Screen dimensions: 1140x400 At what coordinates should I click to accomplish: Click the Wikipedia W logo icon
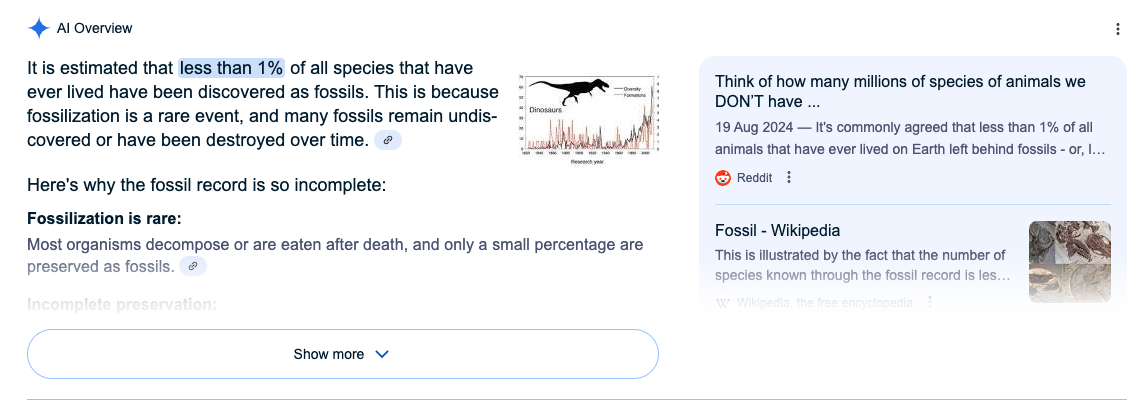click(x=723, y=303)
